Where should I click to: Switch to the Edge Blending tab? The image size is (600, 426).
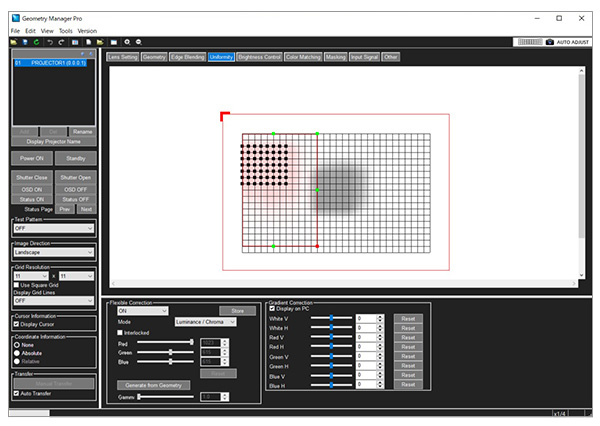pos(188,57)
